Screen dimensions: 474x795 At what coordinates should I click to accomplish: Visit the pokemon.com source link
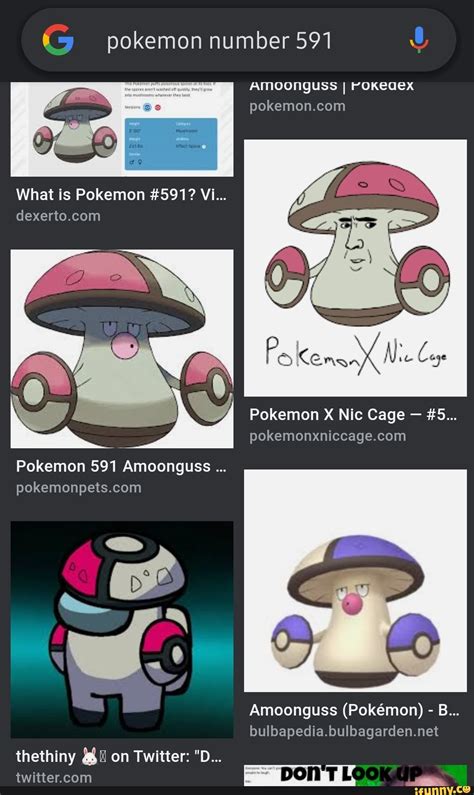297,106
